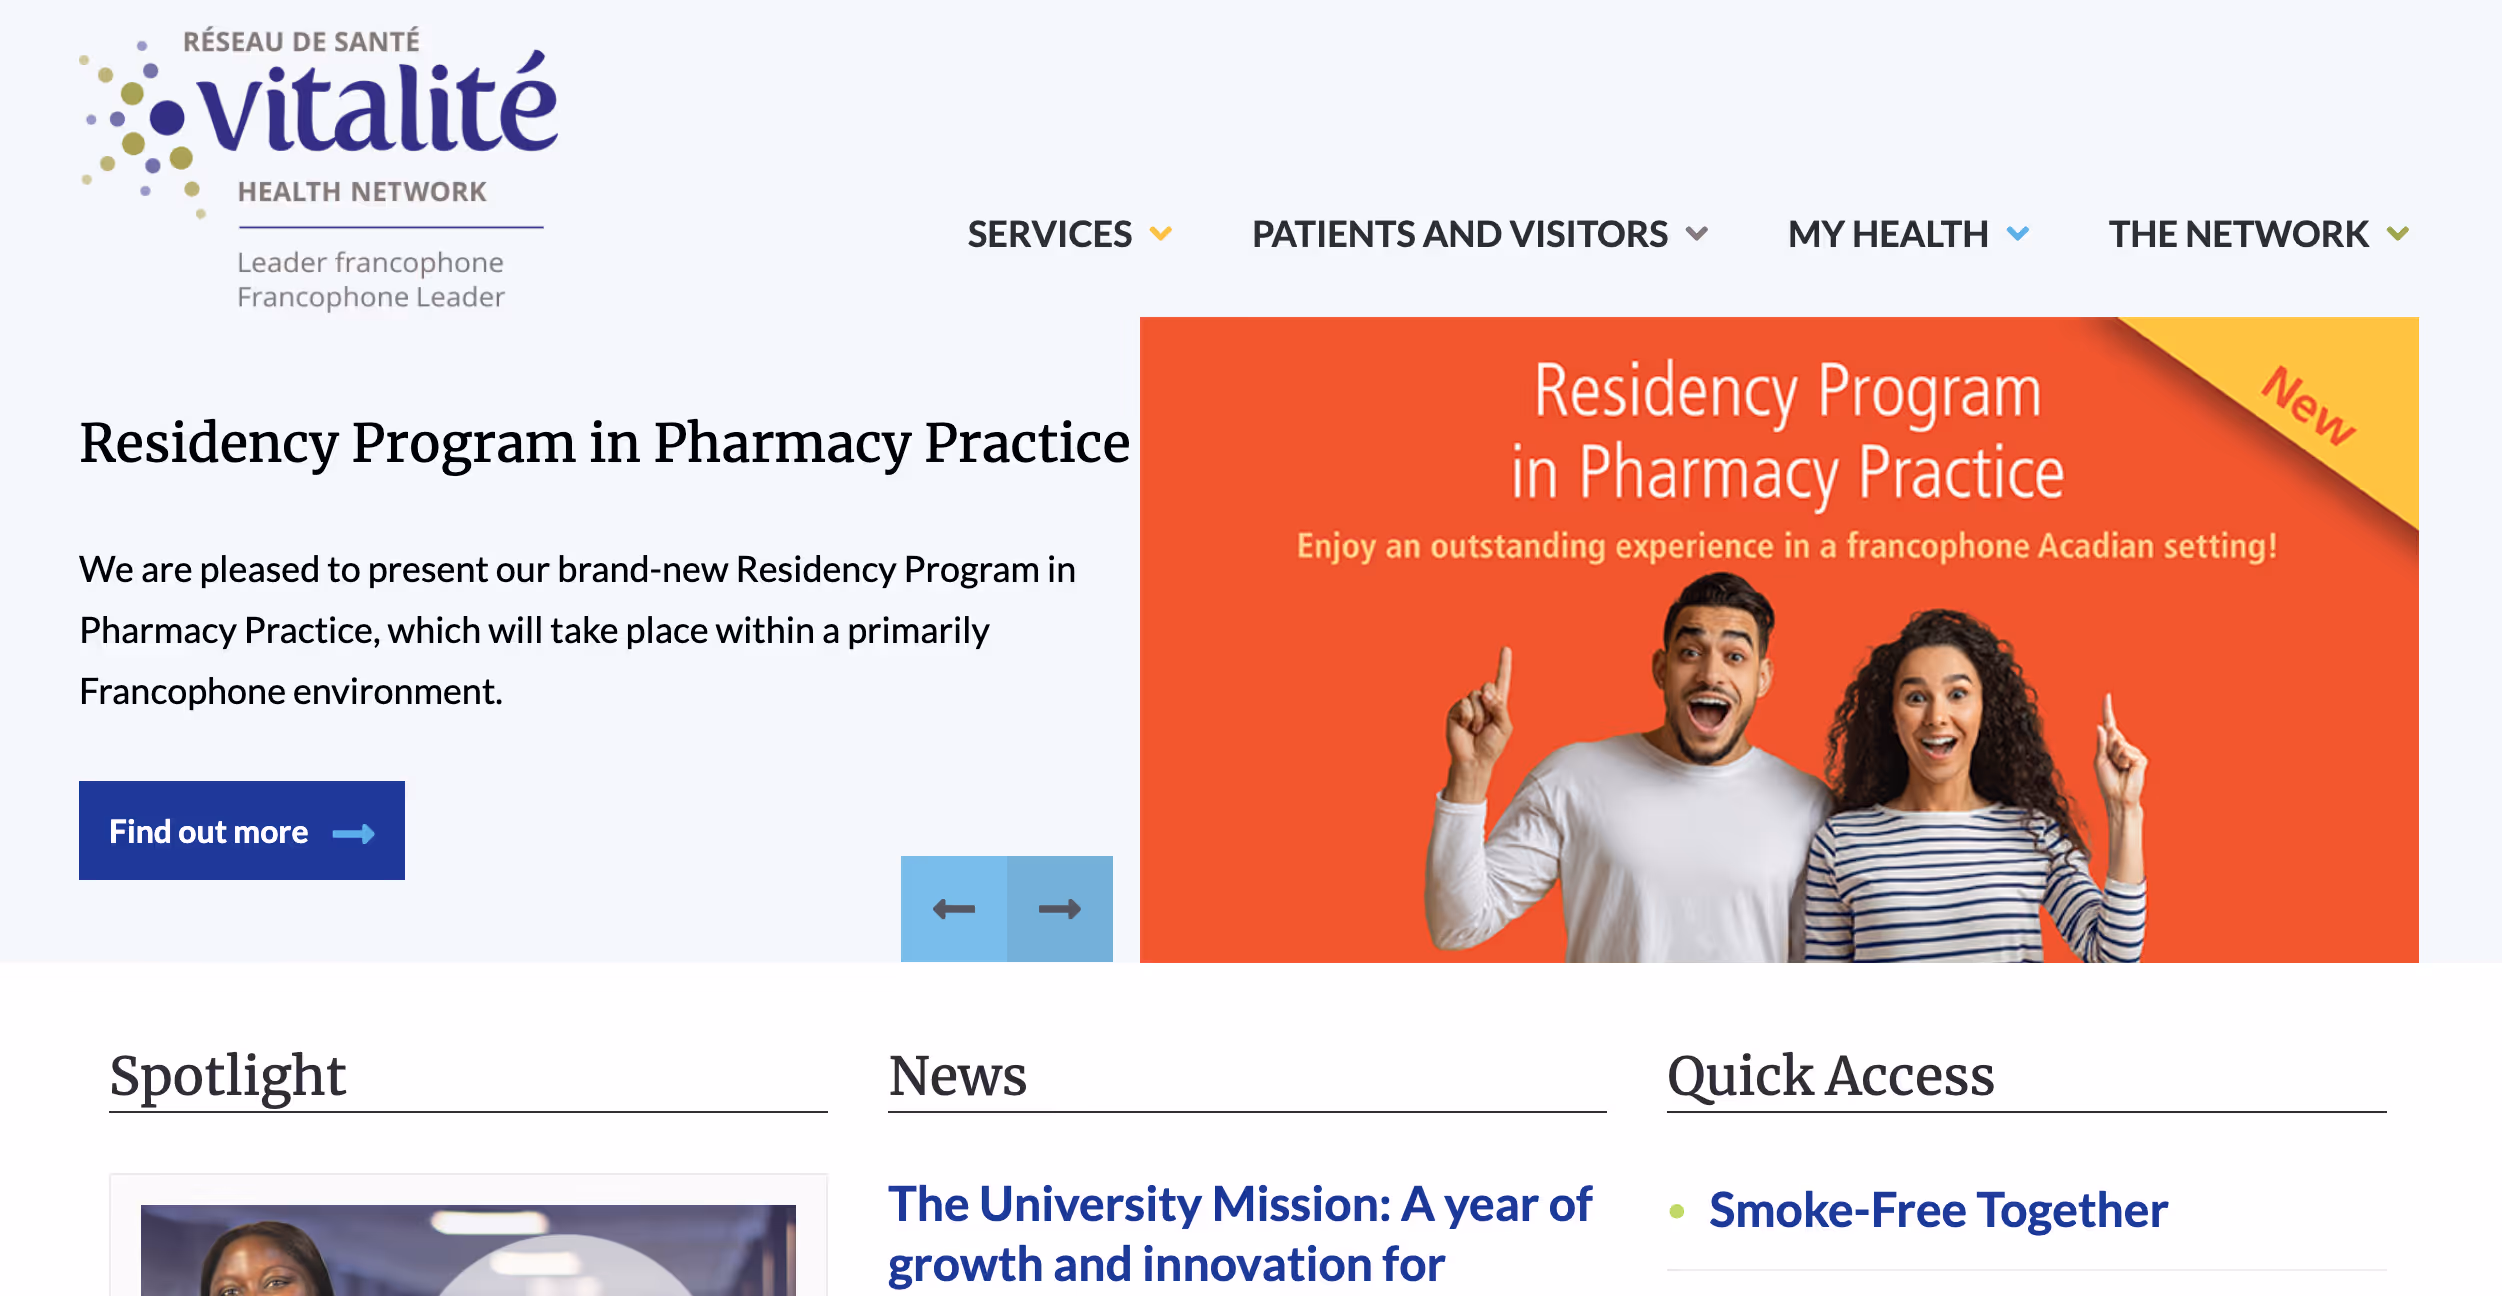Click the yellow chevron beside Services
This screenshot has width=2502, height=1296.
(1160, 234)
